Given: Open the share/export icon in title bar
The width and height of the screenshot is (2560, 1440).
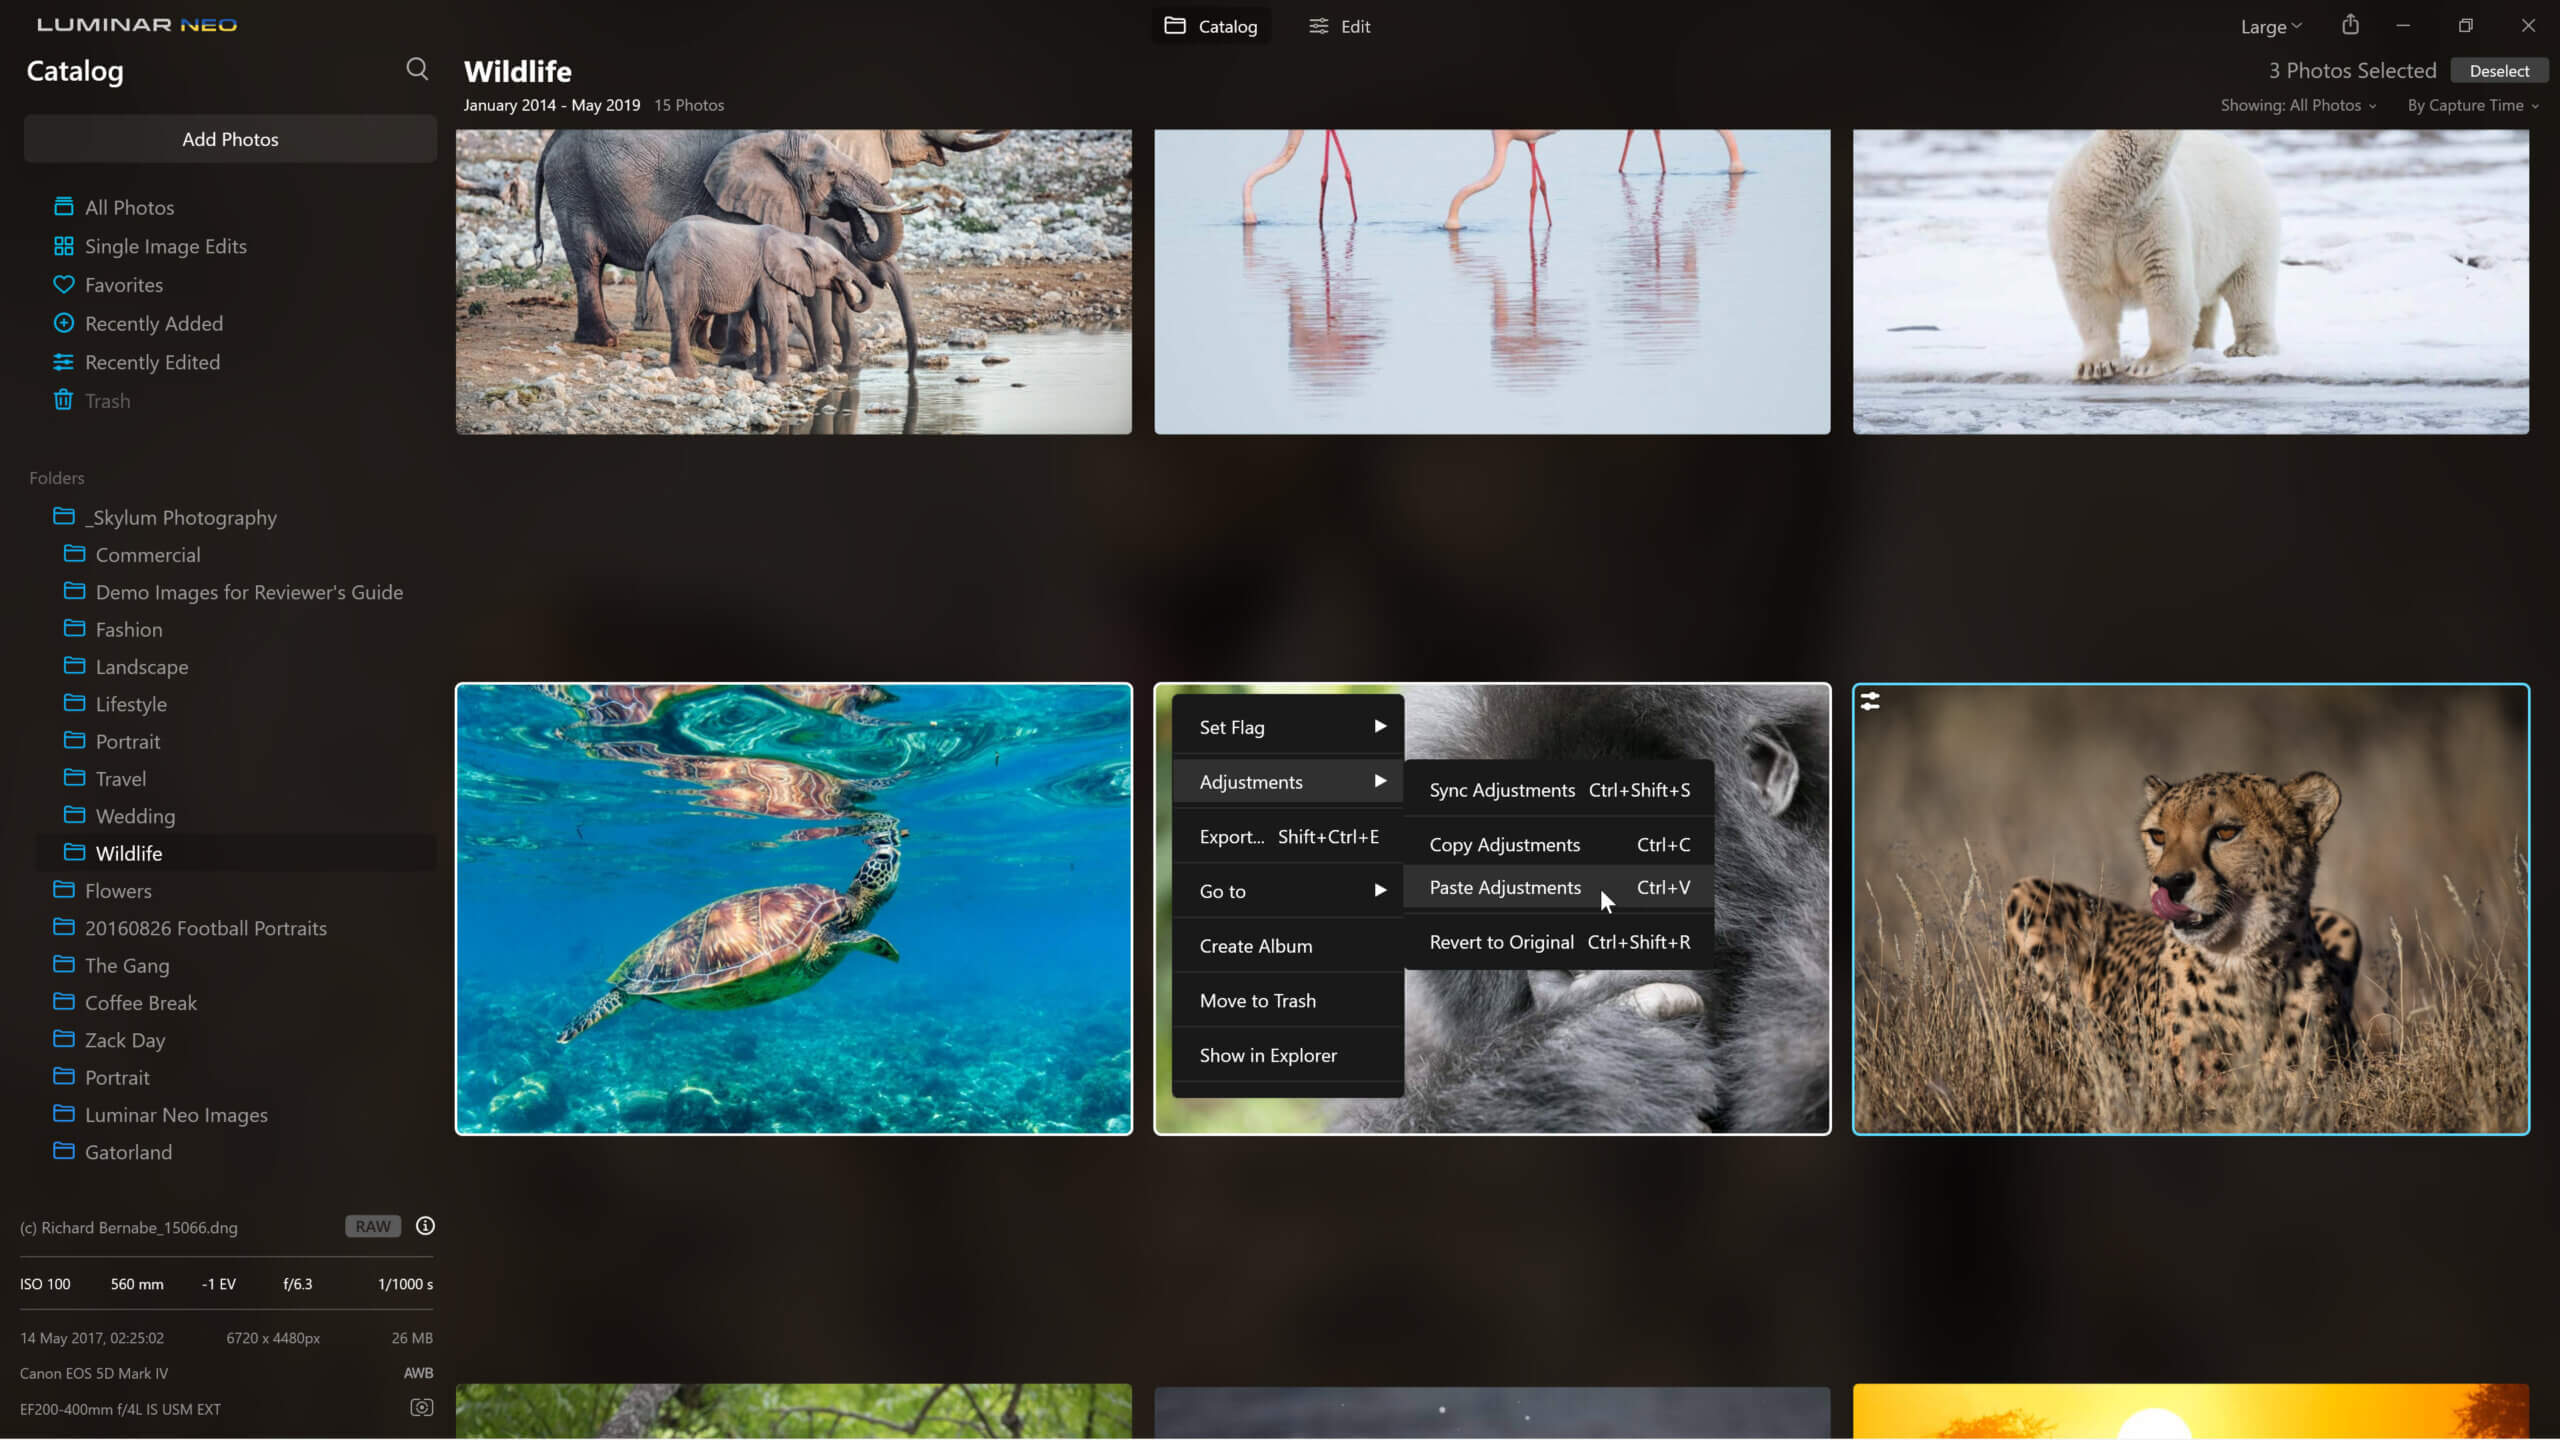Looking at the screenshot, I should pos(2350,25).
